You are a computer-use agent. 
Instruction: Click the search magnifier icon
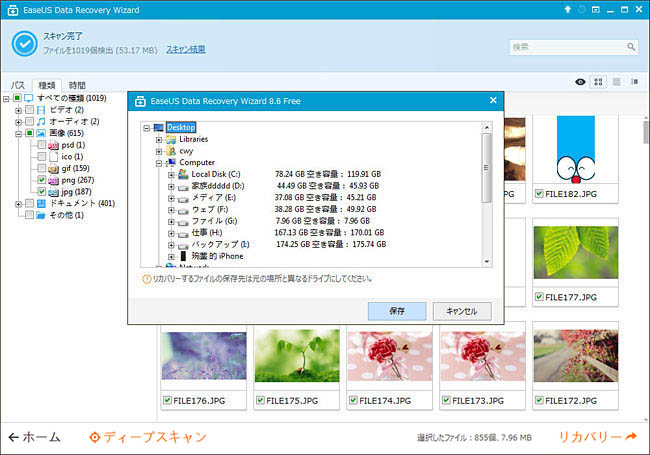(x=631, y=47)
